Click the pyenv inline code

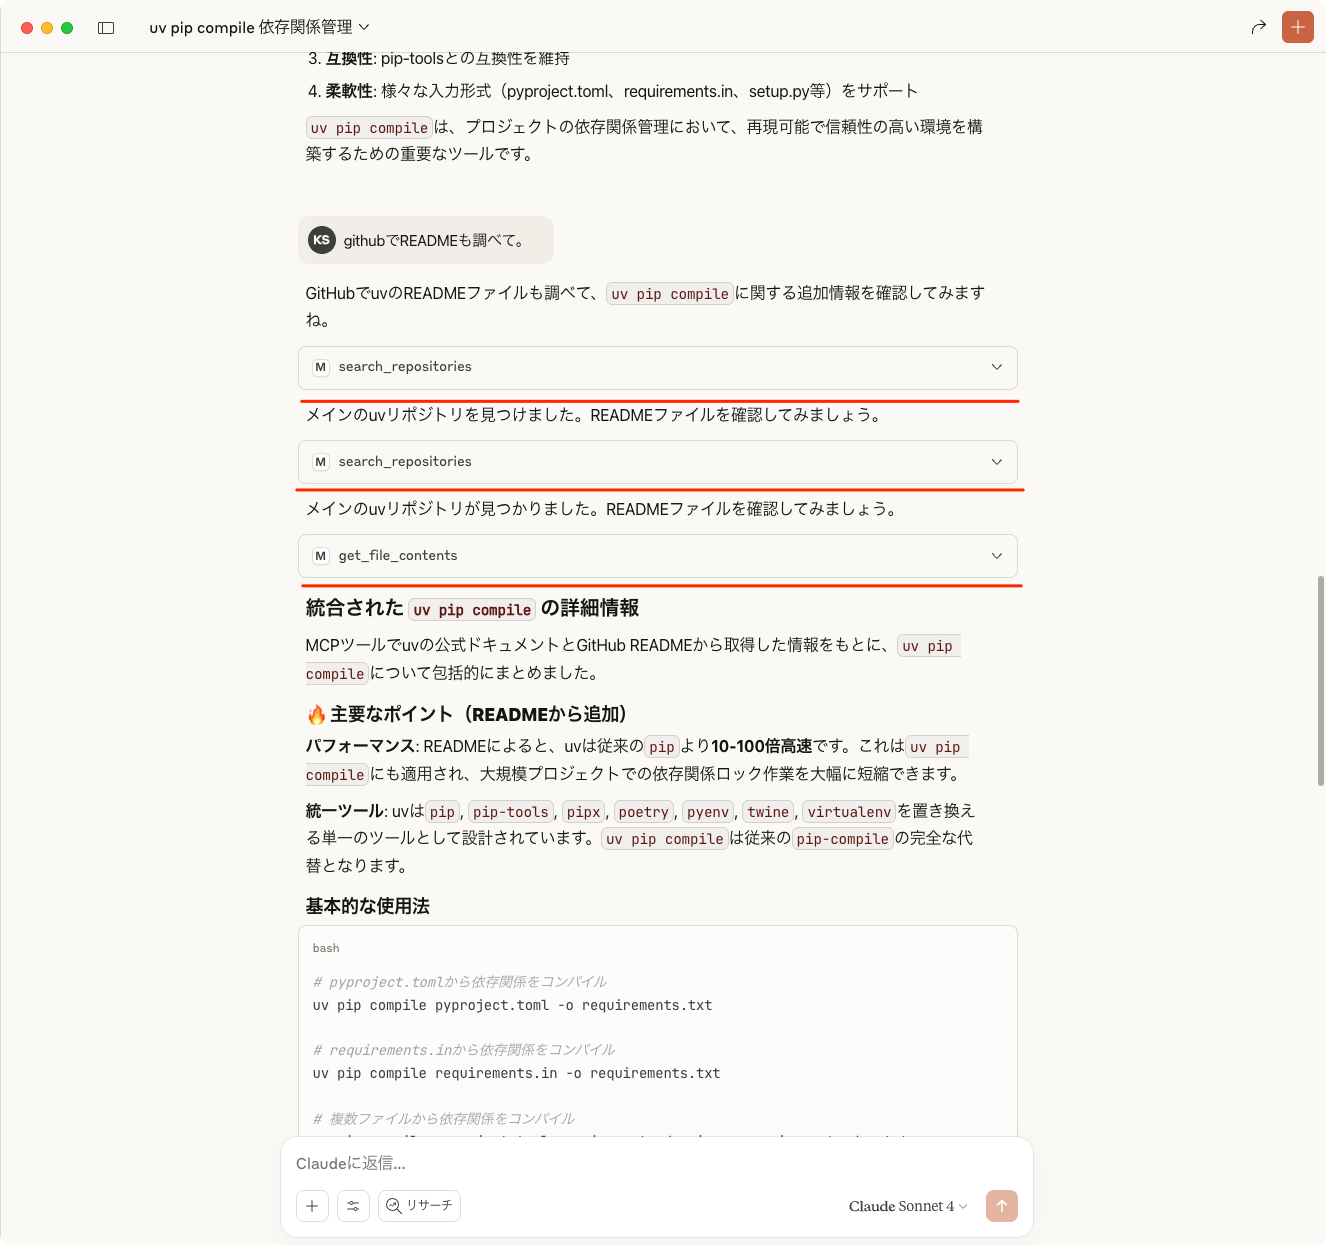[708, 812]
